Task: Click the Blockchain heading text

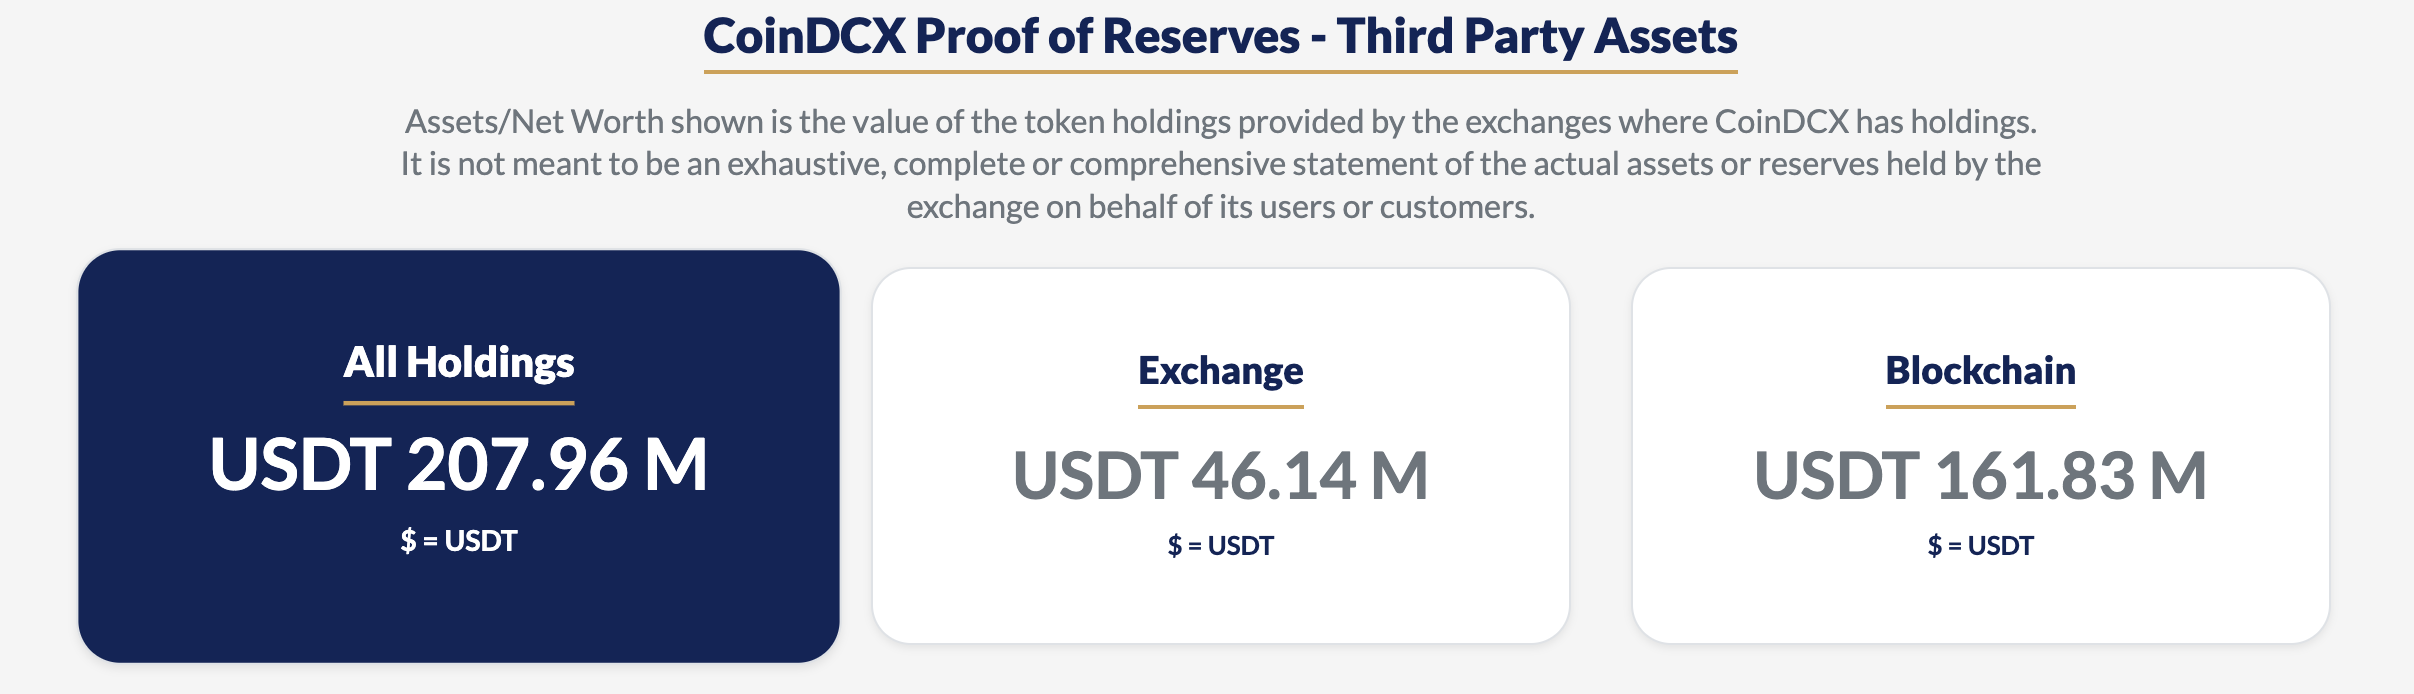Action: pos(1981,371)
